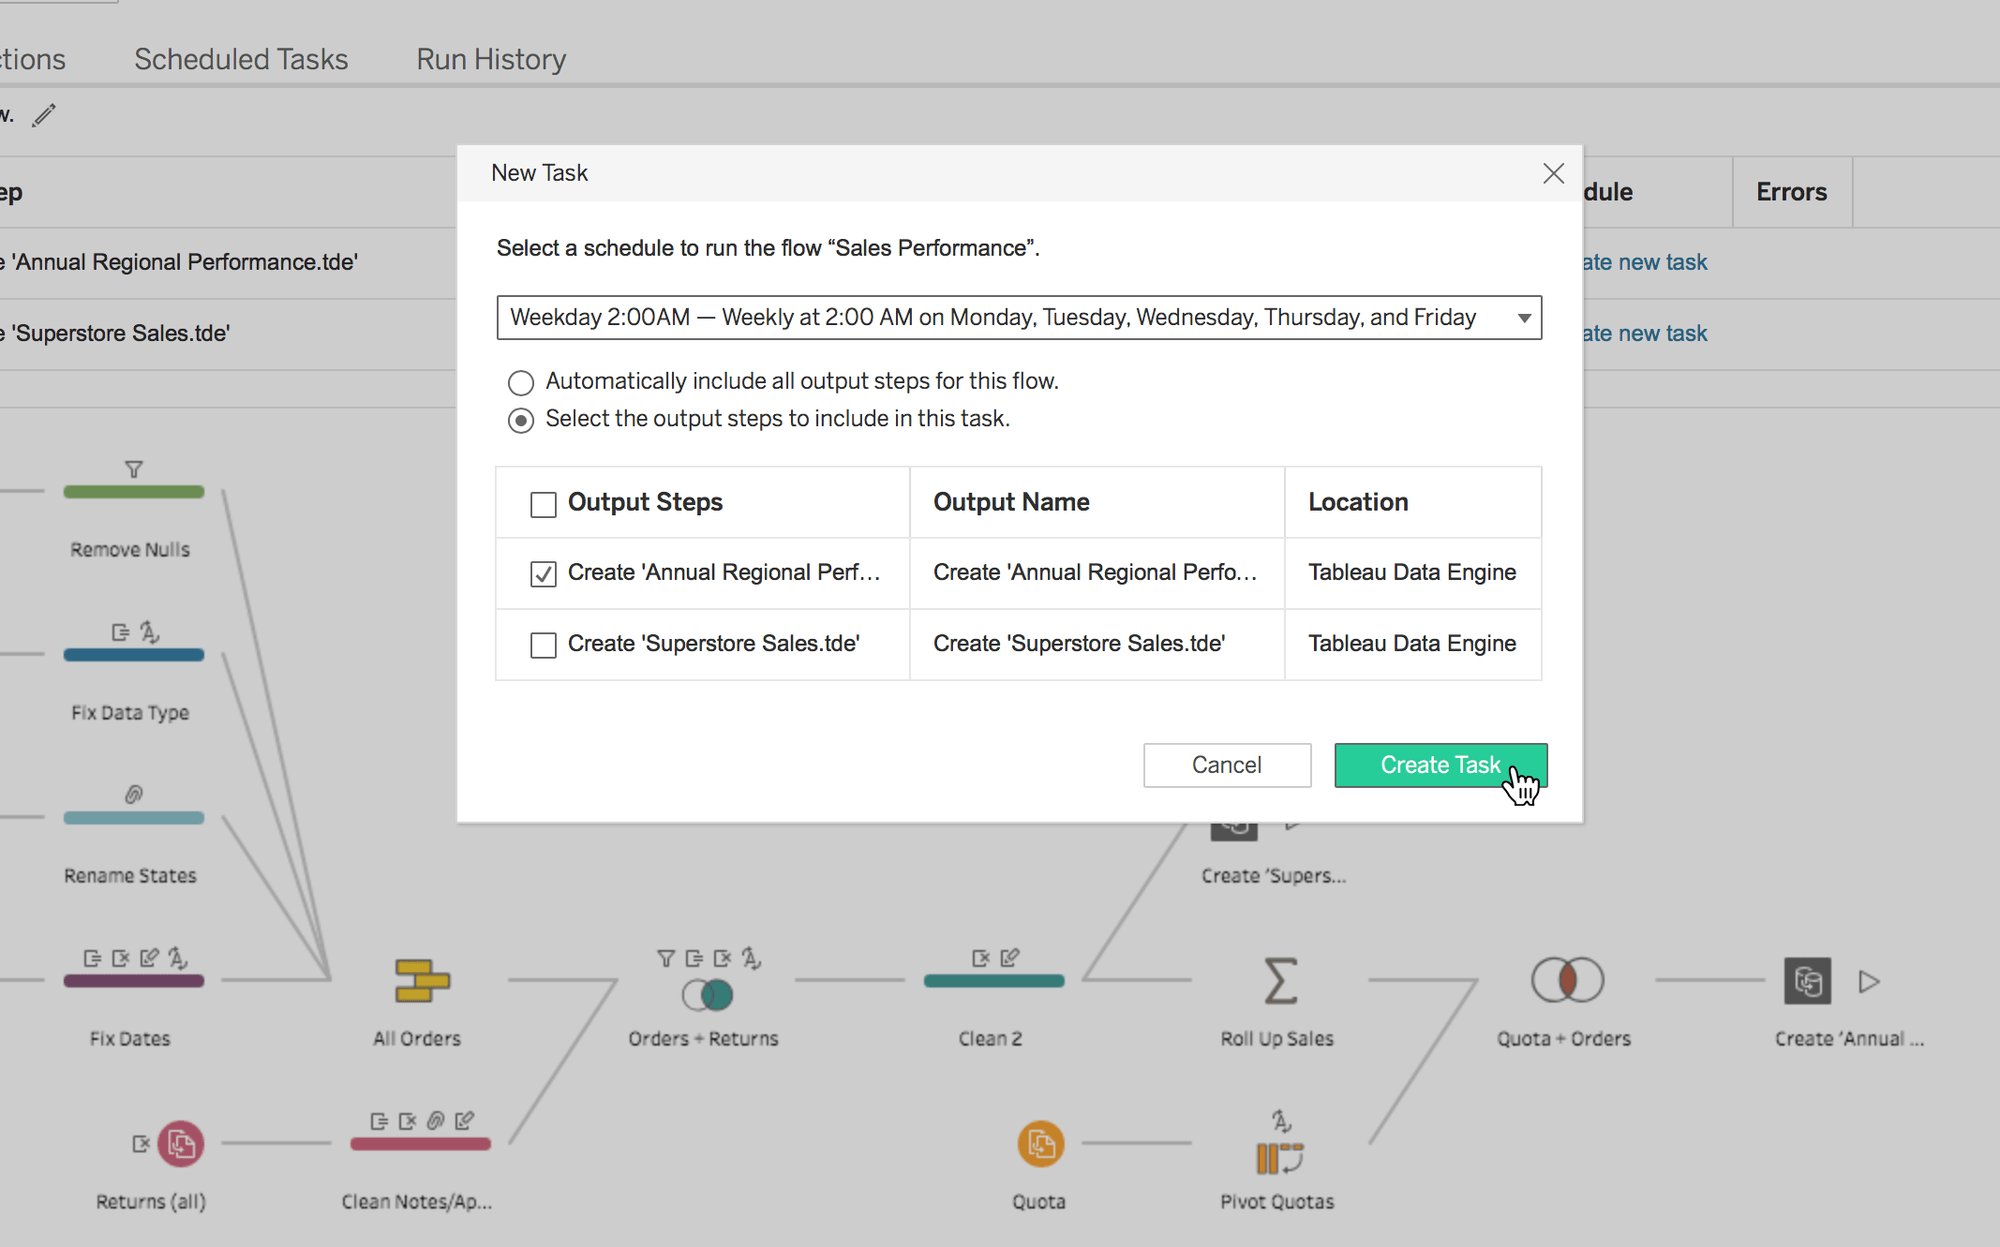Click the Fix Data Type blue step bar
The width and height of the screenshot is (2000, 1247).
point(133,655)
